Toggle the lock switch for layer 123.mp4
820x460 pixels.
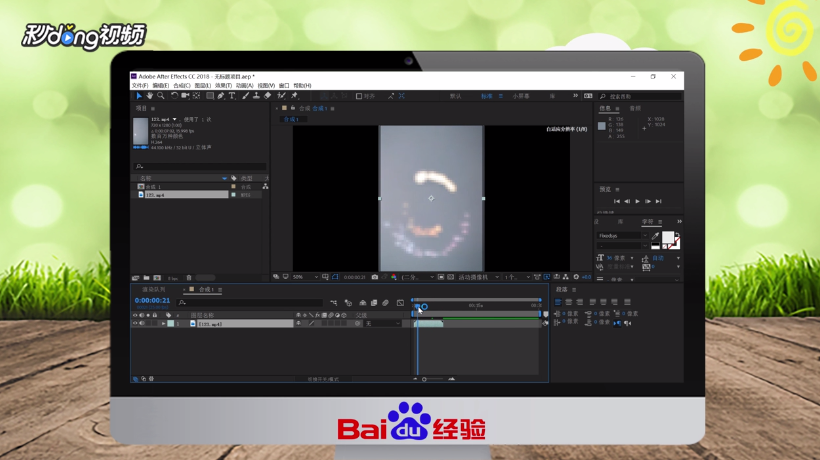click(155, 324)
